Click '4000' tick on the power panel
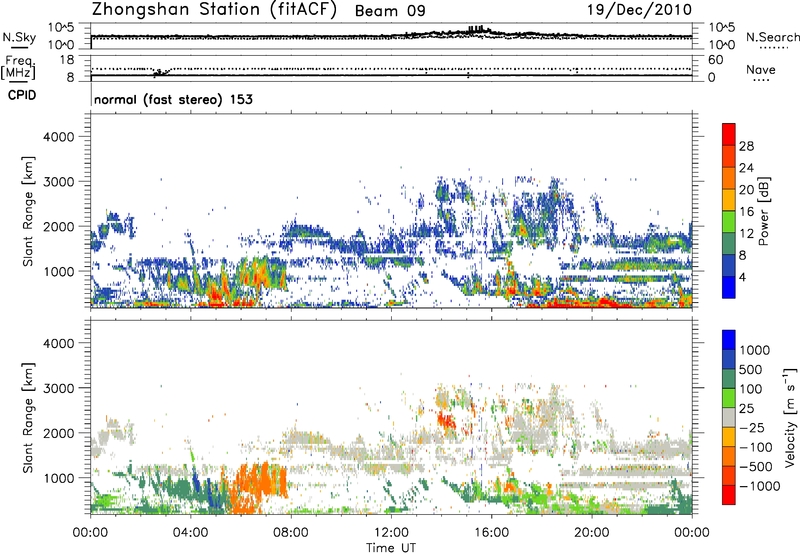Image resolution: width=800 pixels, height=554 pixels. tap(59, 137)
